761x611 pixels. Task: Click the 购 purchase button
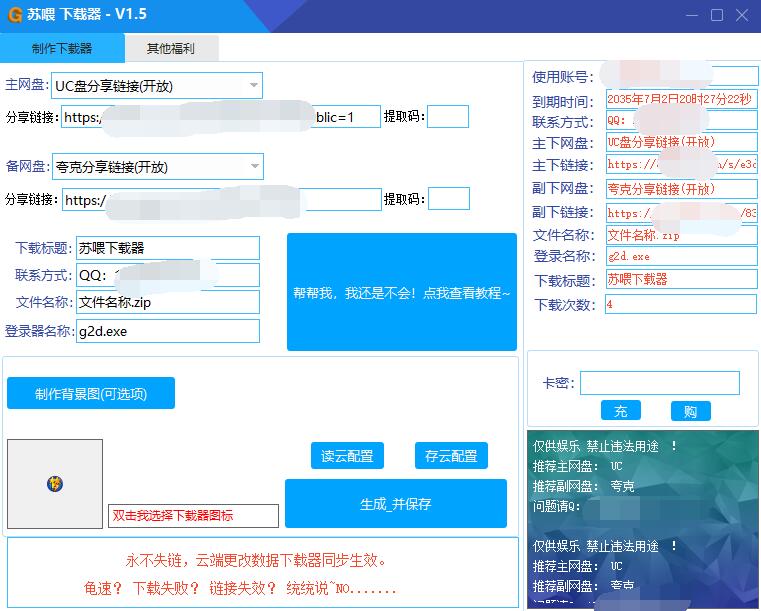(x=690, y=411)
